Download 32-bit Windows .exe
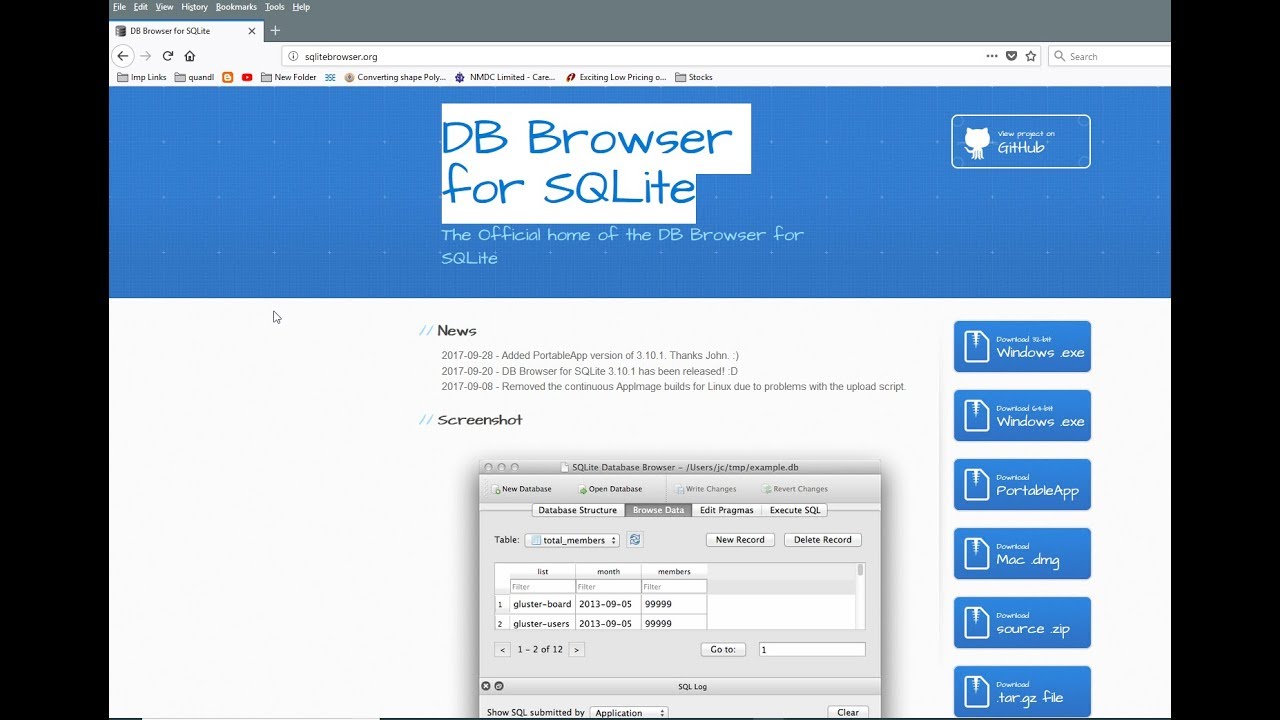Screen dimensions: 1280x720 [1022, 346]
